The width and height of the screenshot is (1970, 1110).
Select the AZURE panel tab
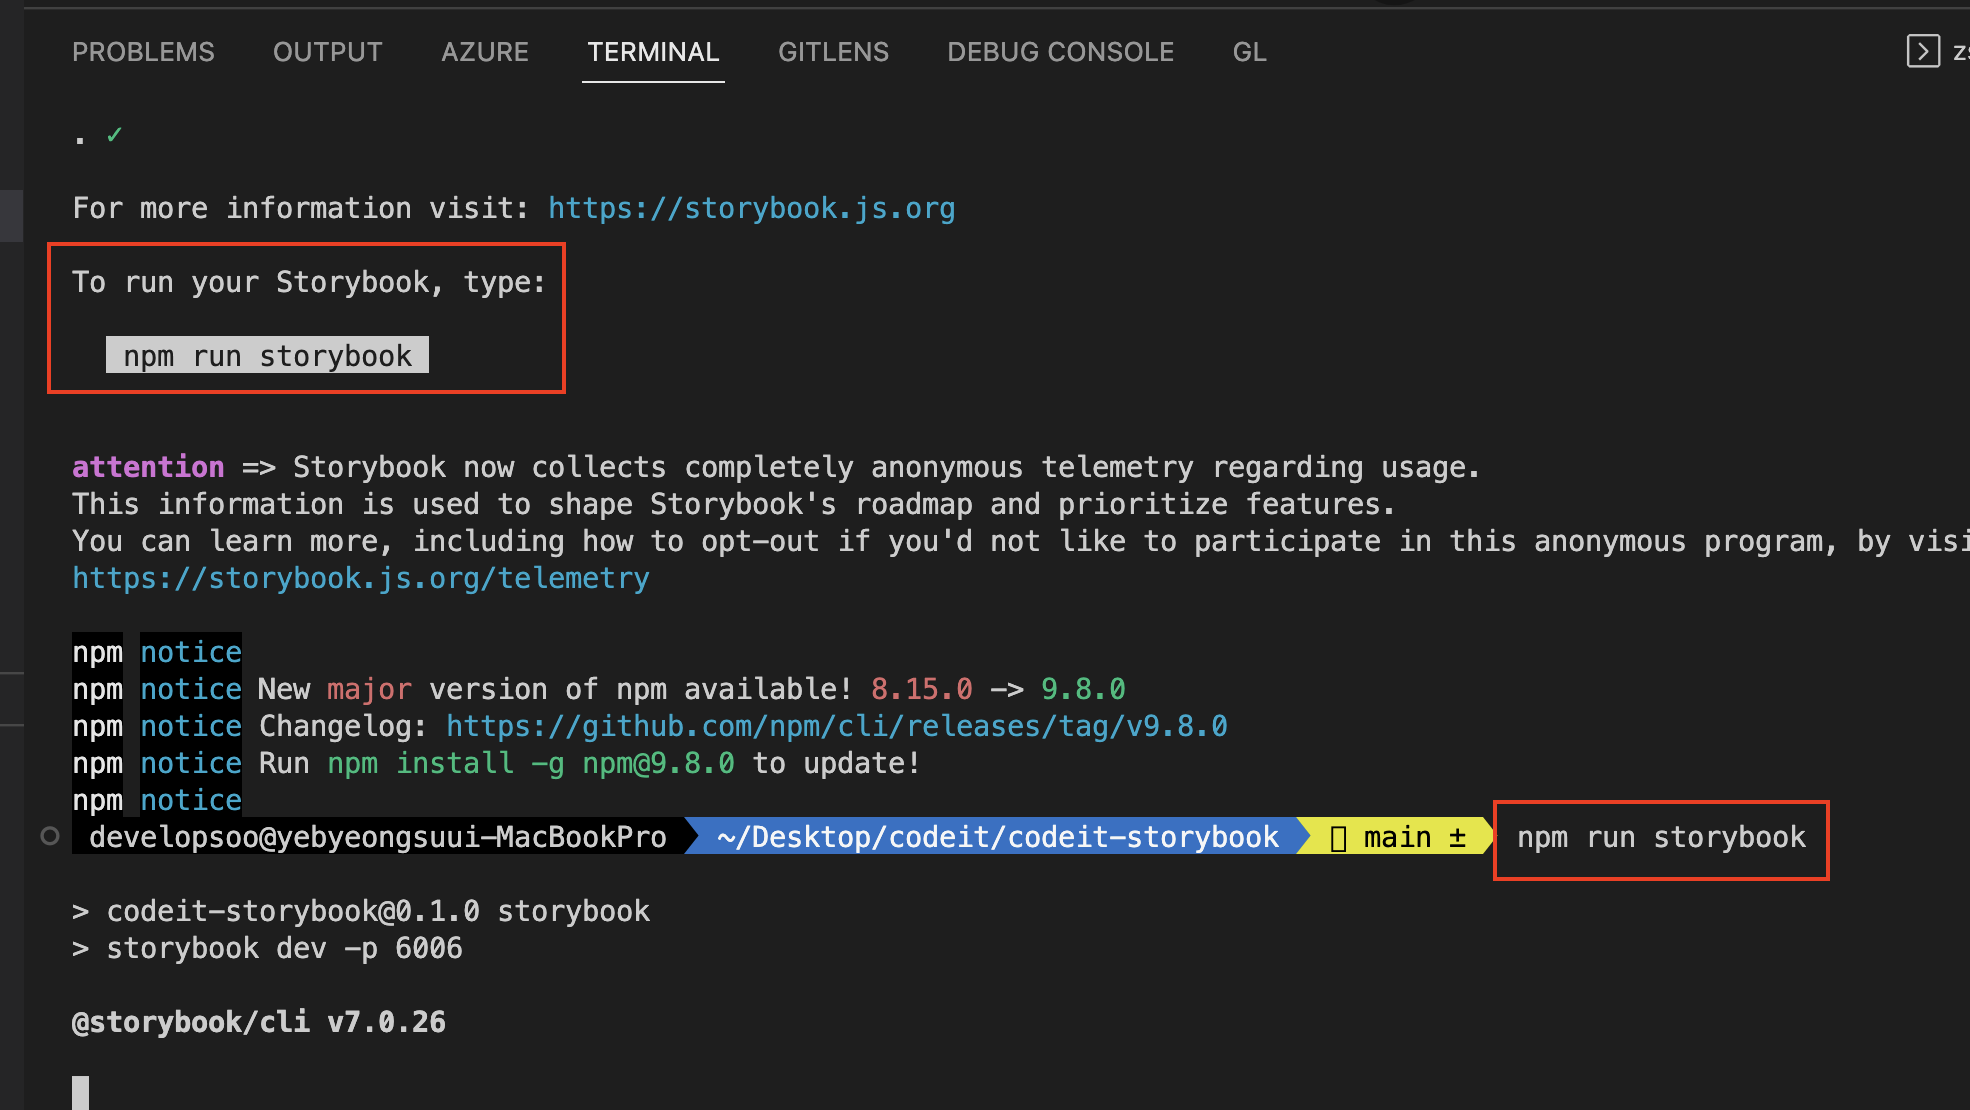pos(485,52)
